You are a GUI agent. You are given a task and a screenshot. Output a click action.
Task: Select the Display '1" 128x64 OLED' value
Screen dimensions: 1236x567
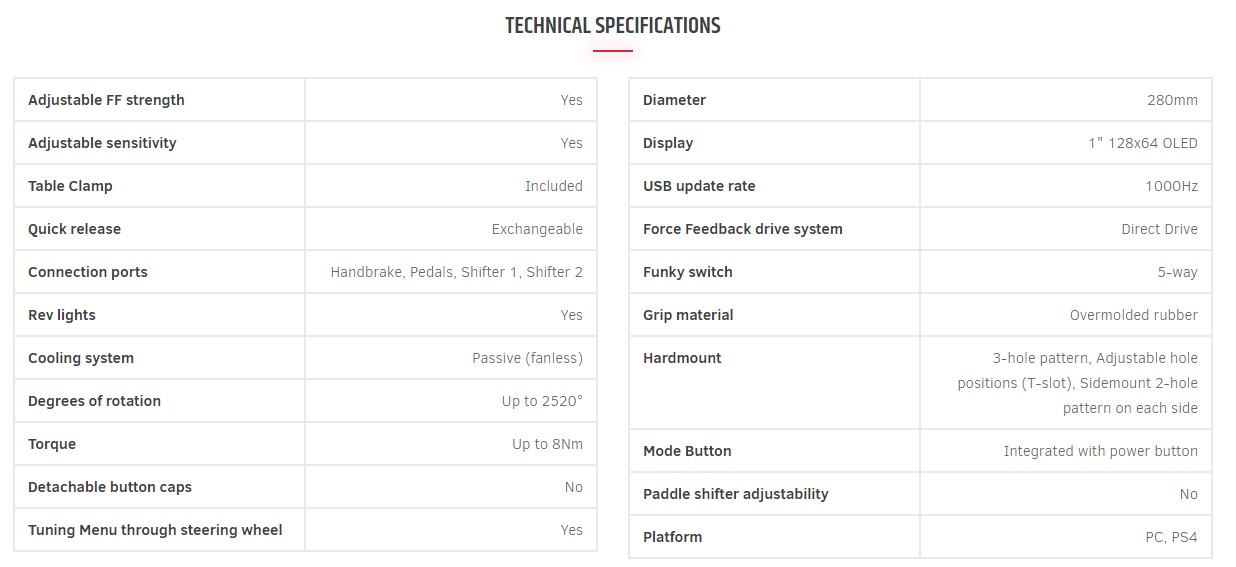1143,143
